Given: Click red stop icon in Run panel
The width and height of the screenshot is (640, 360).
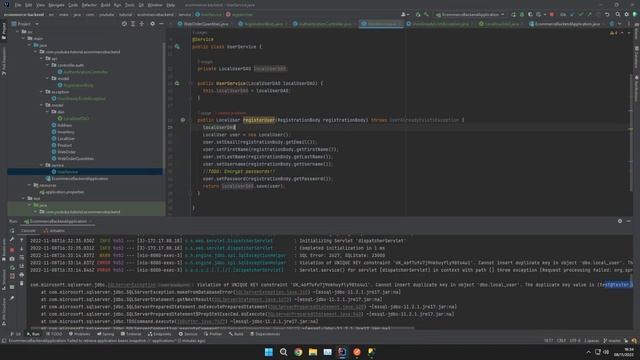Looking at the screenshot, I should (x=12, y=249).
